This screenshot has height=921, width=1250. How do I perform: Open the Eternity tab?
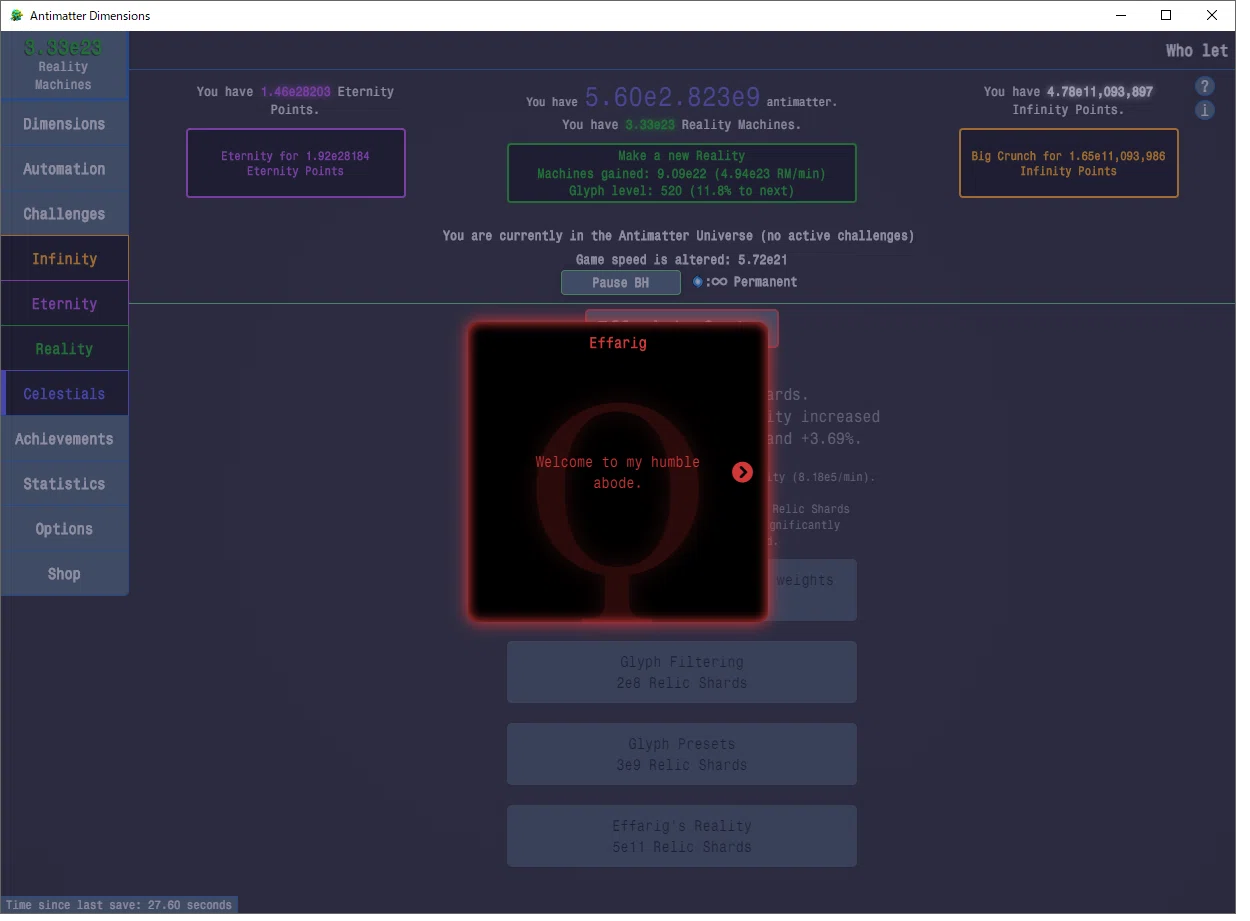point(64,304)
